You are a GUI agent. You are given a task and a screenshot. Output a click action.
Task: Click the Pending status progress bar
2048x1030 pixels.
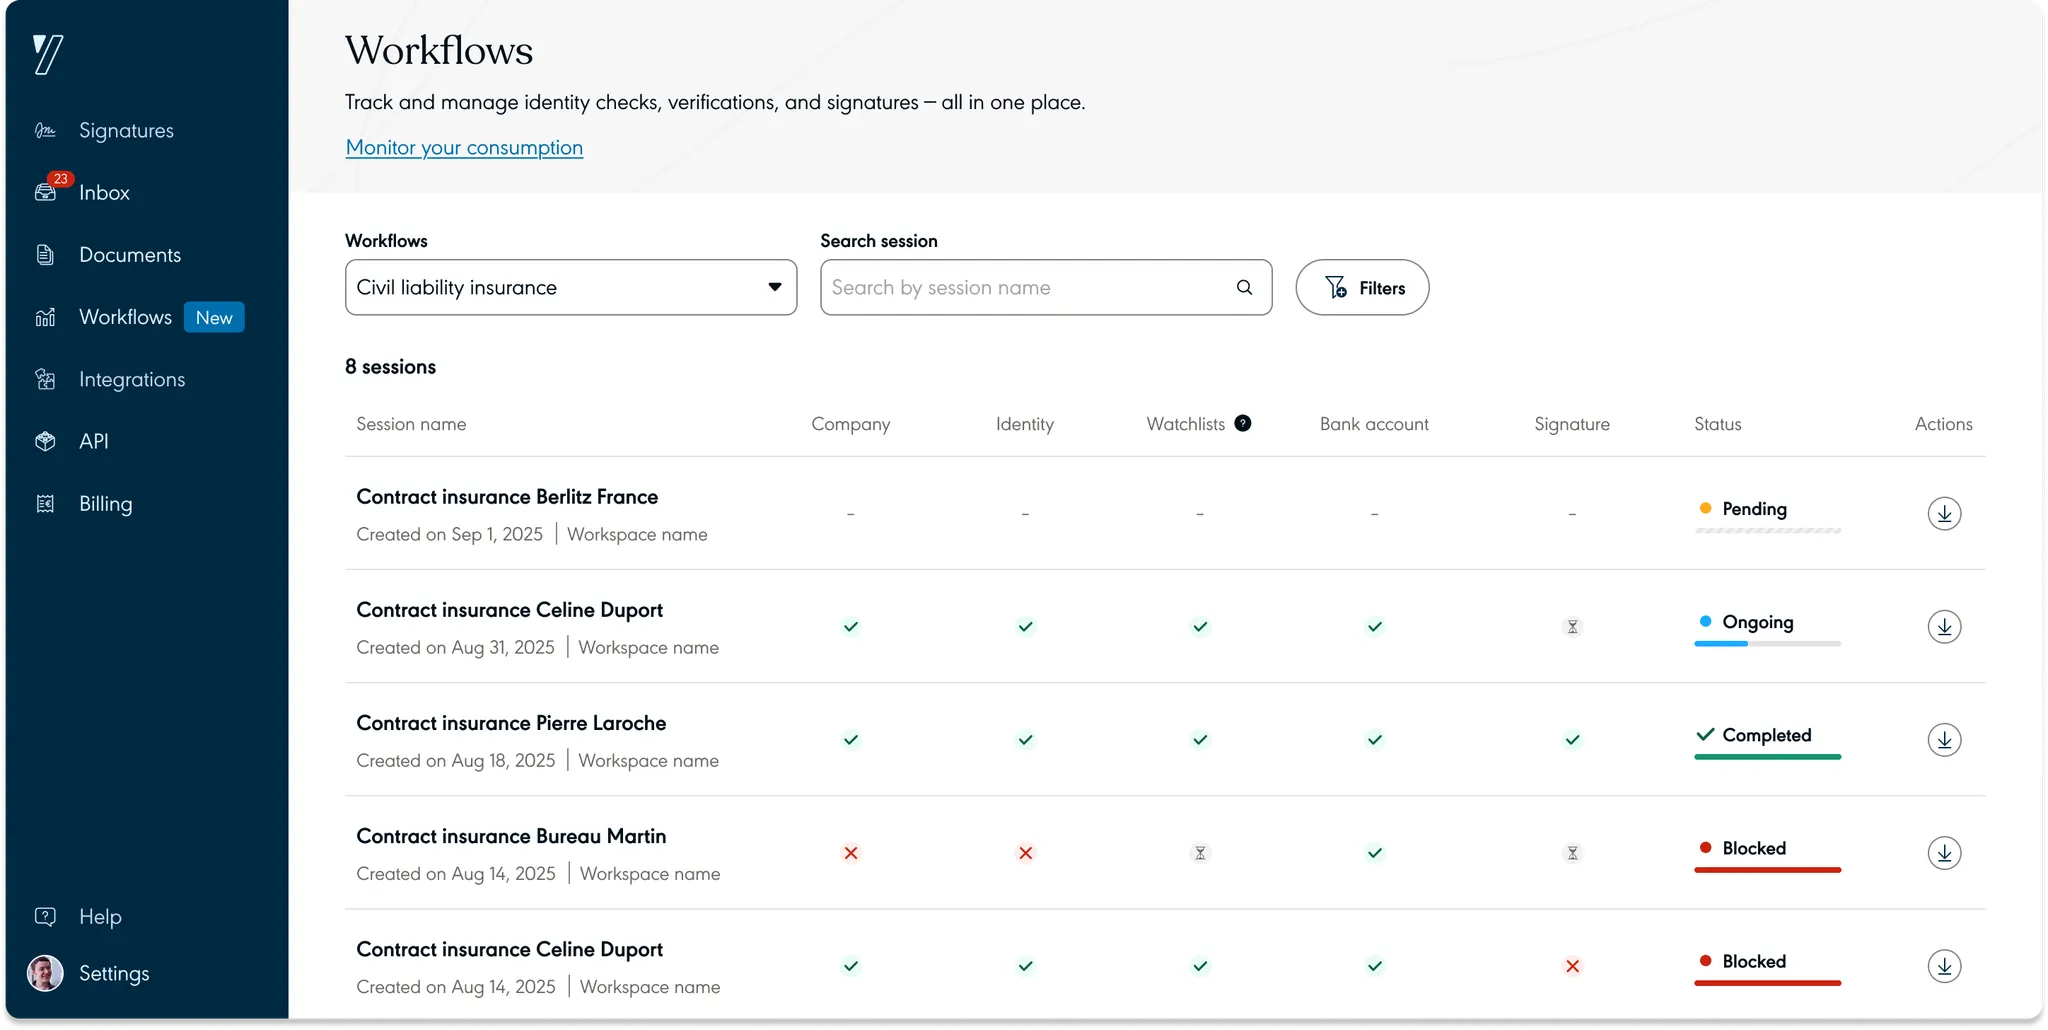pyautogui.click(x=1768, y=531)
